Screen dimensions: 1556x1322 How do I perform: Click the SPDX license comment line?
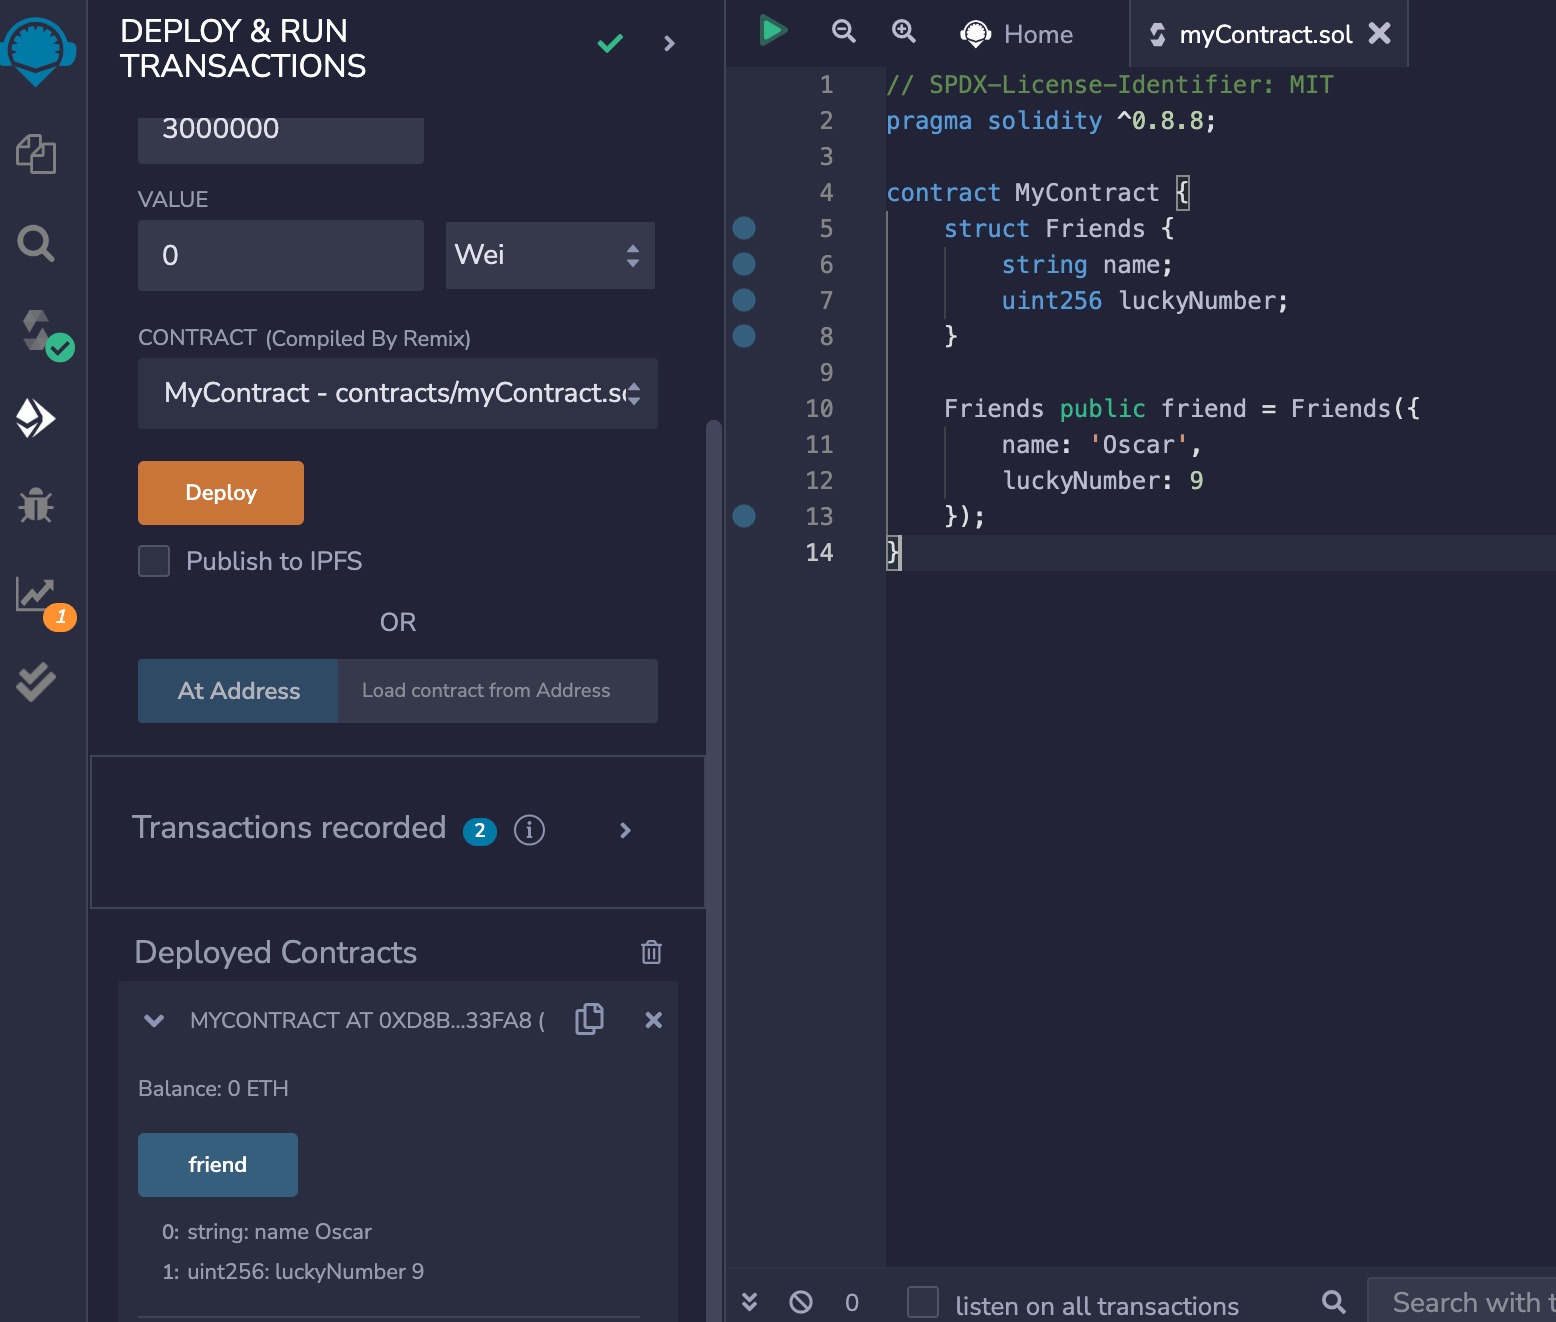coord(1110,84)
